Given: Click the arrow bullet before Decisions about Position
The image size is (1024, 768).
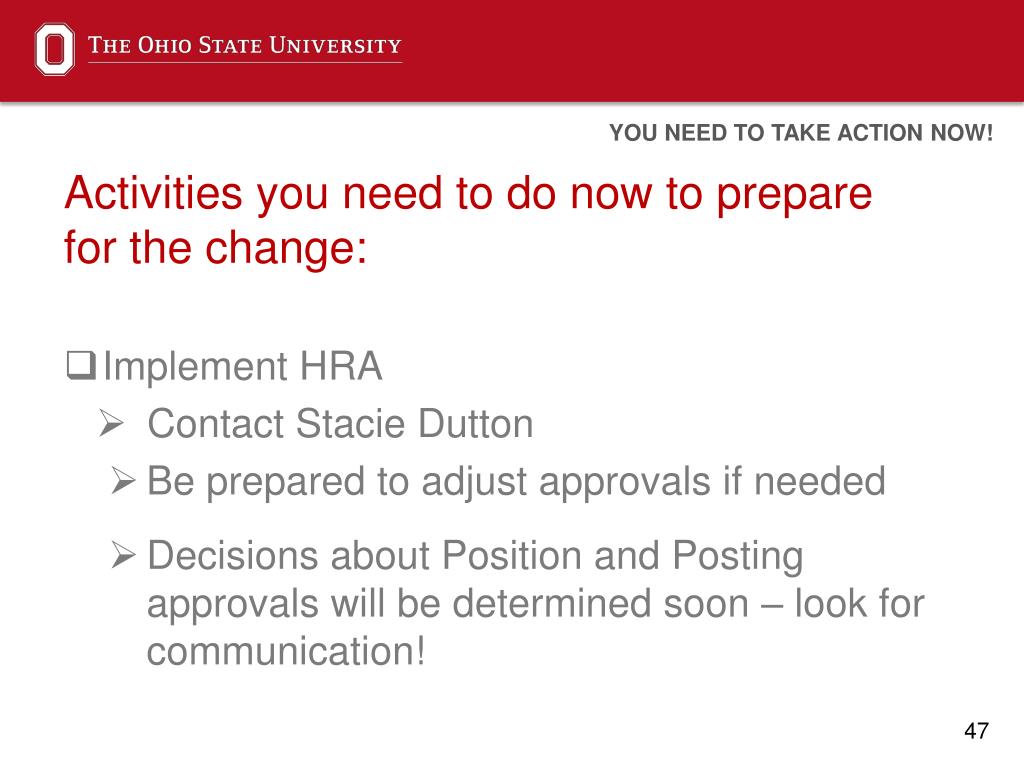Looking at the screenshot, I should pyautogui.click(x=123, y=555).
